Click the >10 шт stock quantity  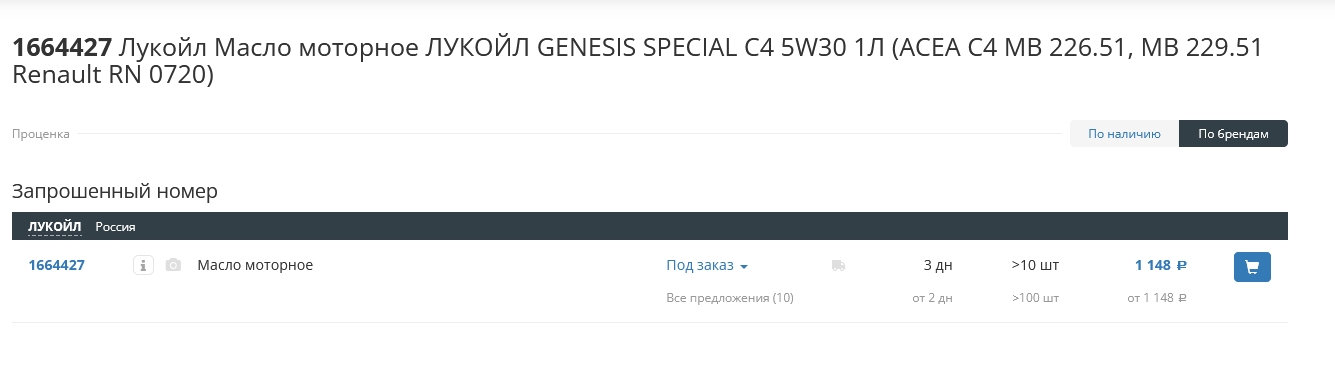1035,265
